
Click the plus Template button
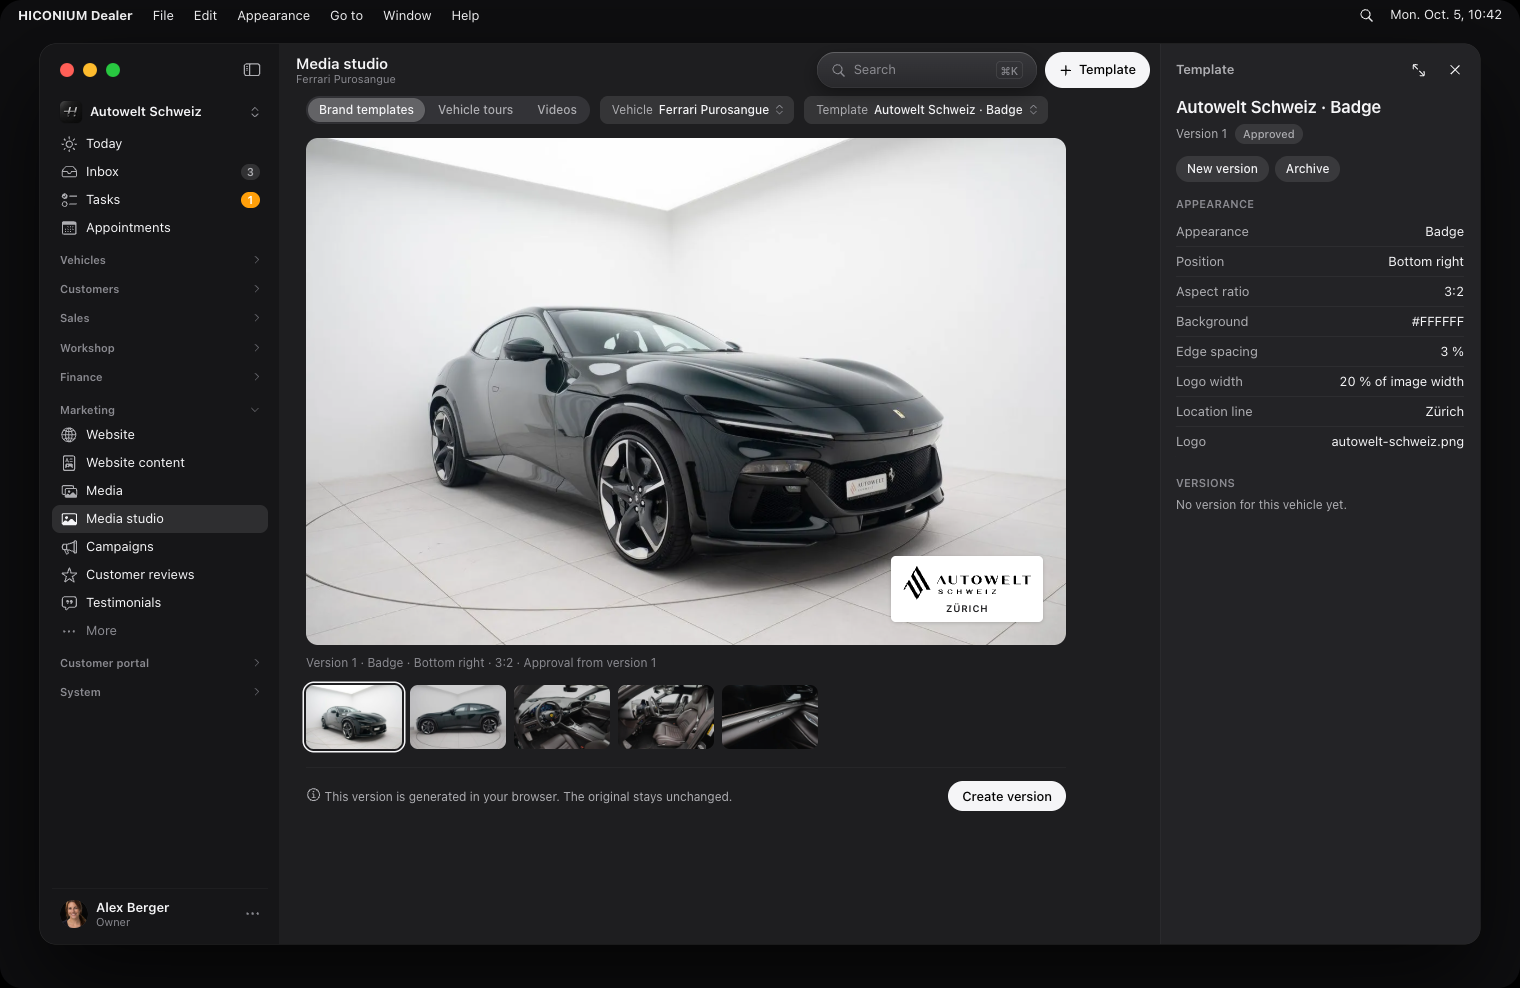coord(1097,70)
